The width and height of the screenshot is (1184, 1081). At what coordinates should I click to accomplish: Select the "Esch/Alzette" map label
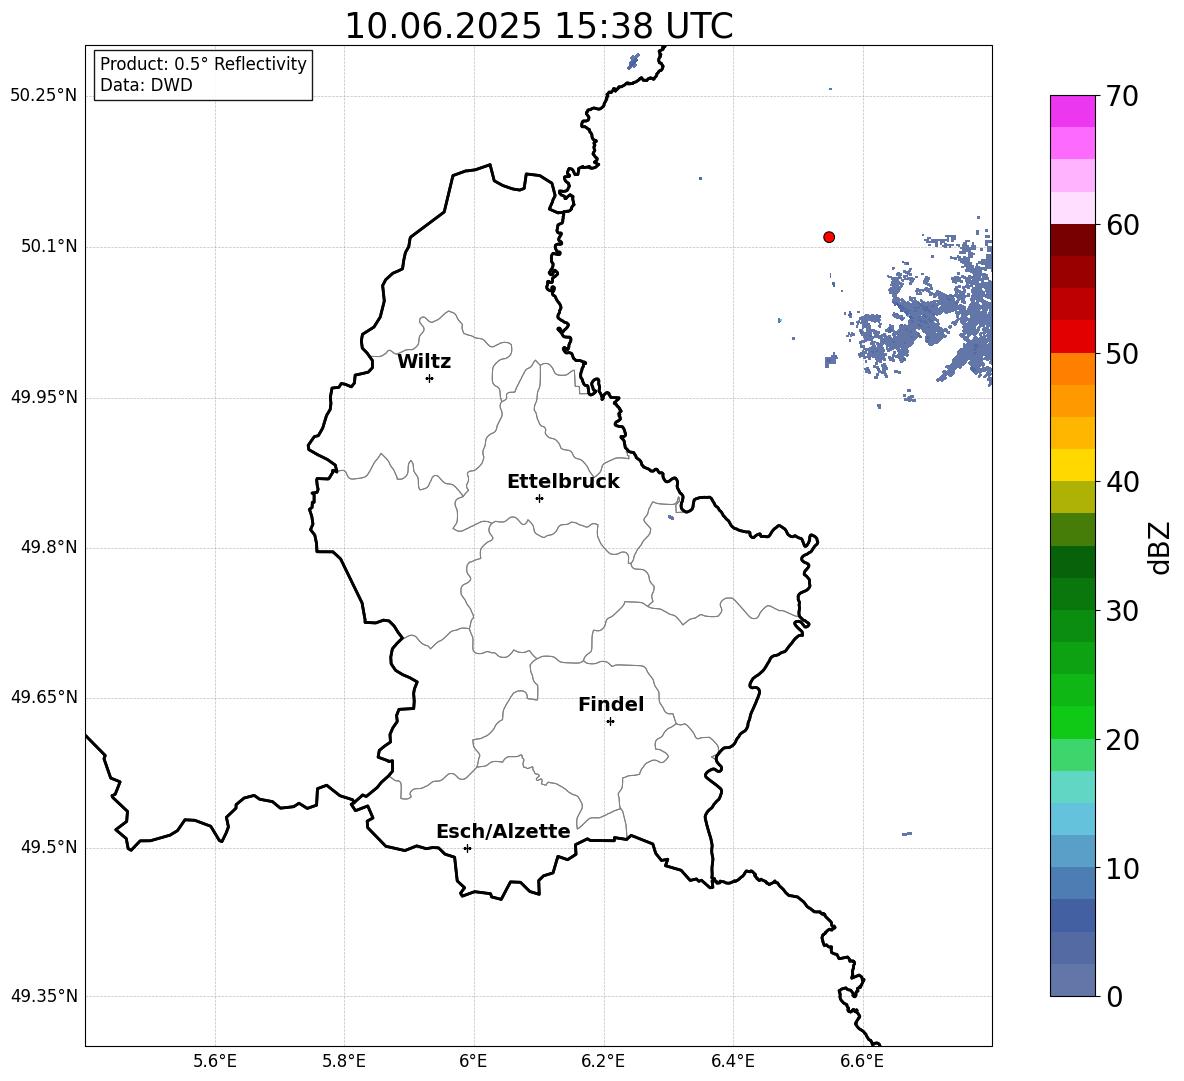point(503,831)
